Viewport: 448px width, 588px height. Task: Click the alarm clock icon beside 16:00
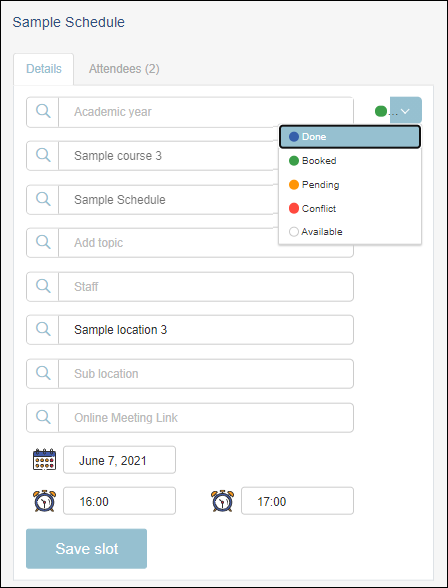tap(44, 501)
